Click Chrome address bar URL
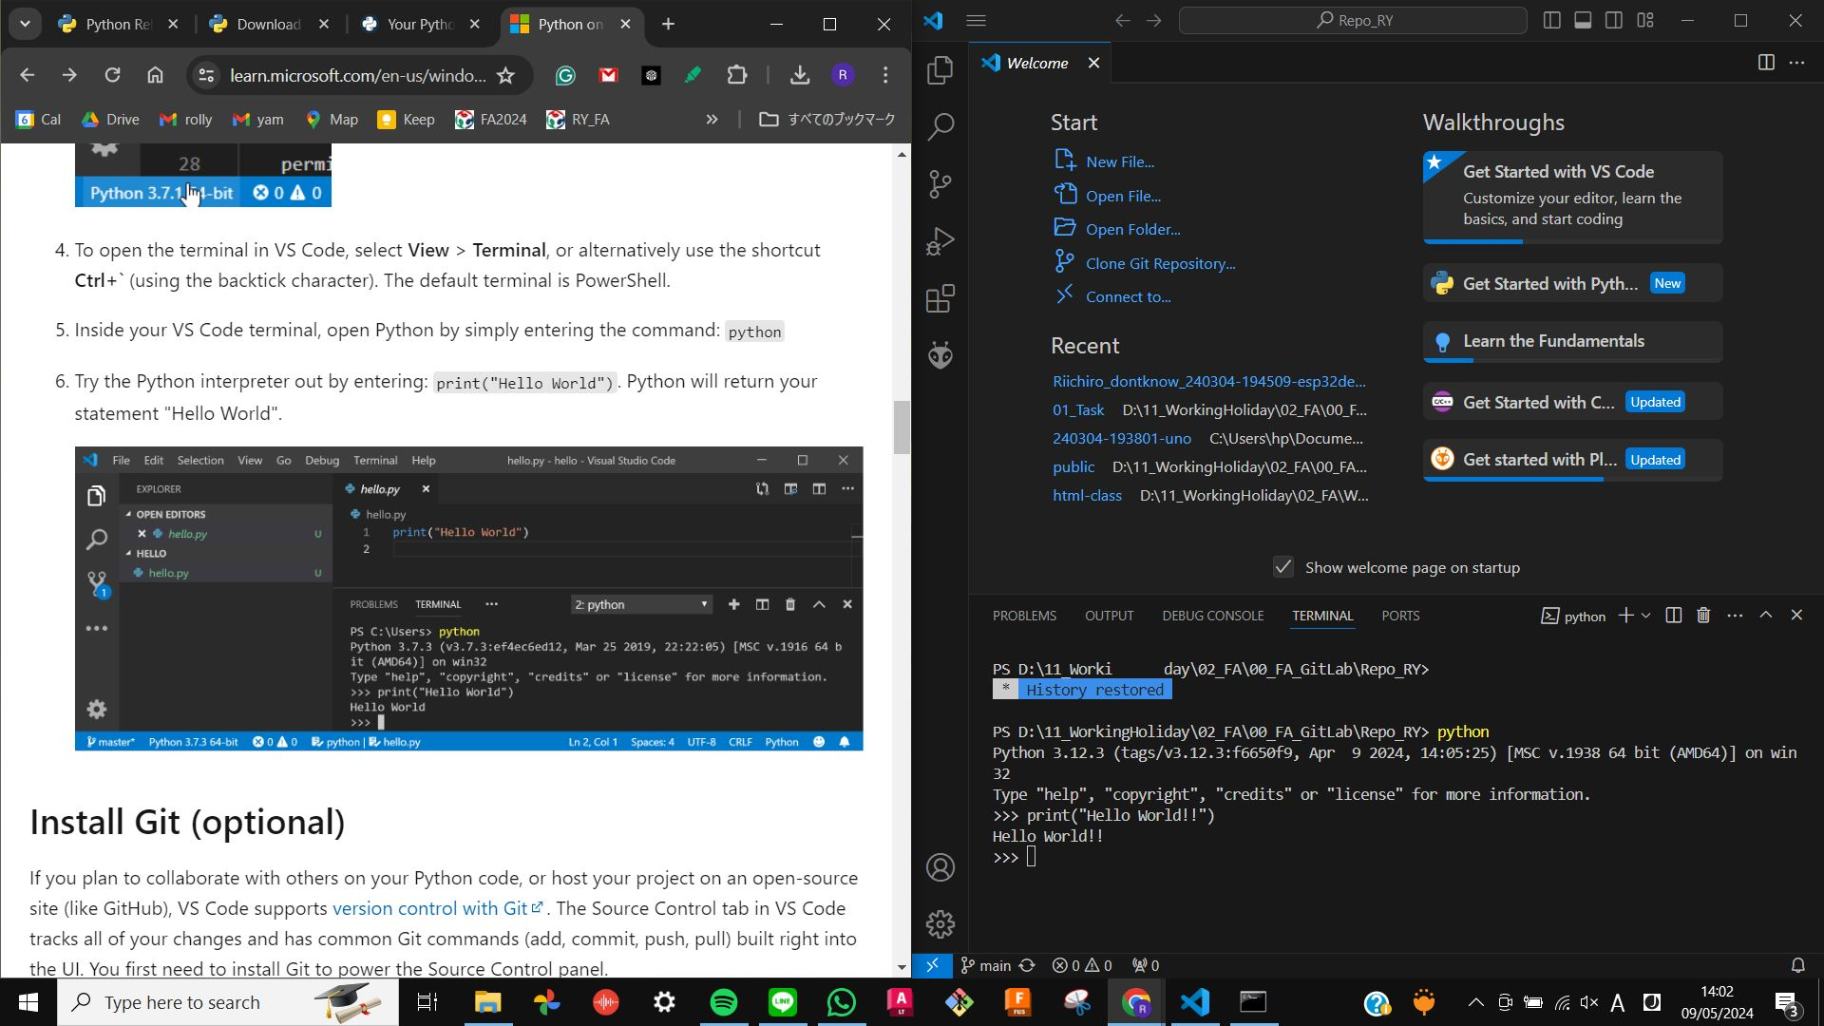1824x1026 pixels. pyautogui.click(x=358, y=75)
